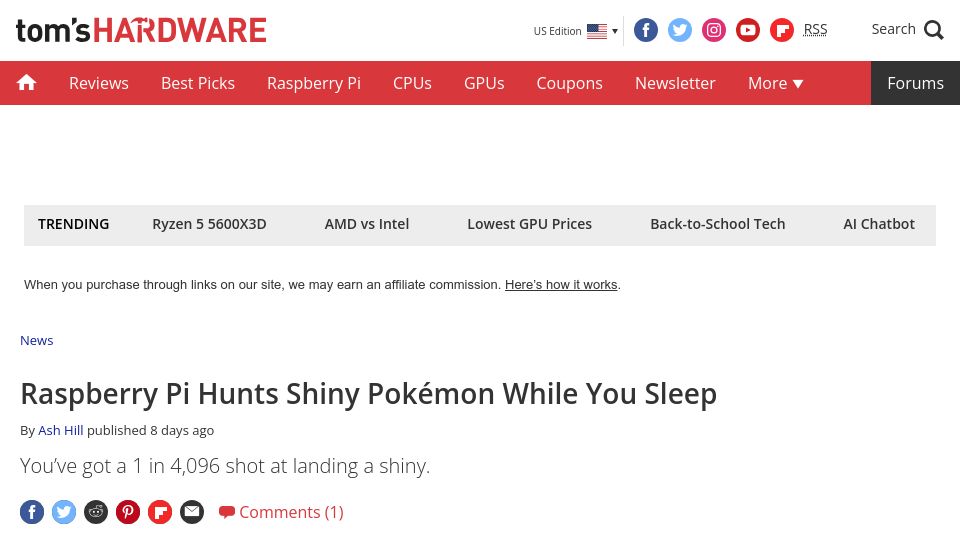This screenshot has height=540, width=960.
Task: Open trending Back-to-School Tech
Action: coord(718,224)
